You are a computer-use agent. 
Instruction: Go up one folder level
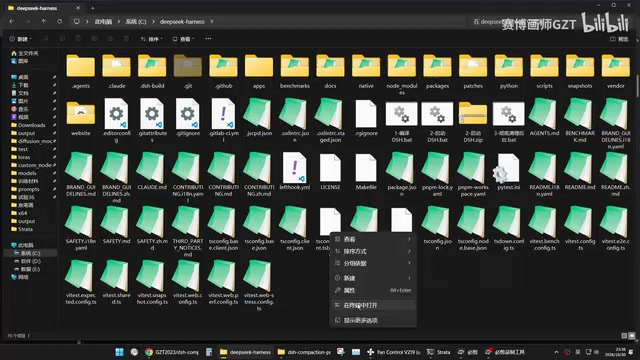pos(44,21)
